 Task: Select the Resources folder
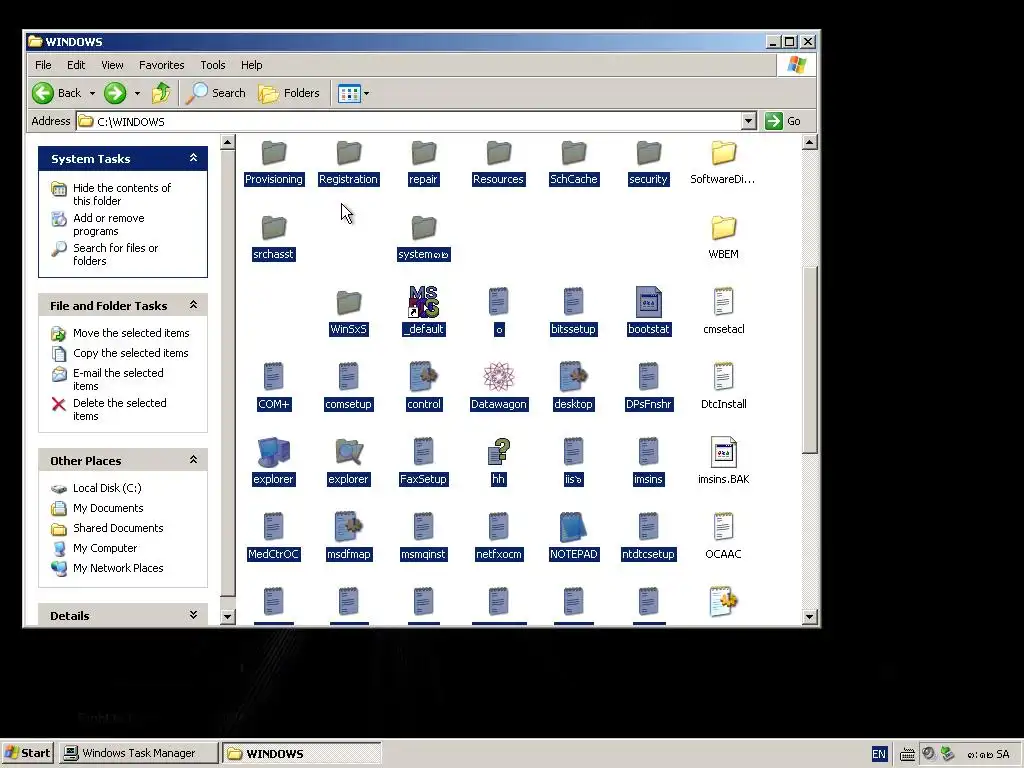pos(498,163)
